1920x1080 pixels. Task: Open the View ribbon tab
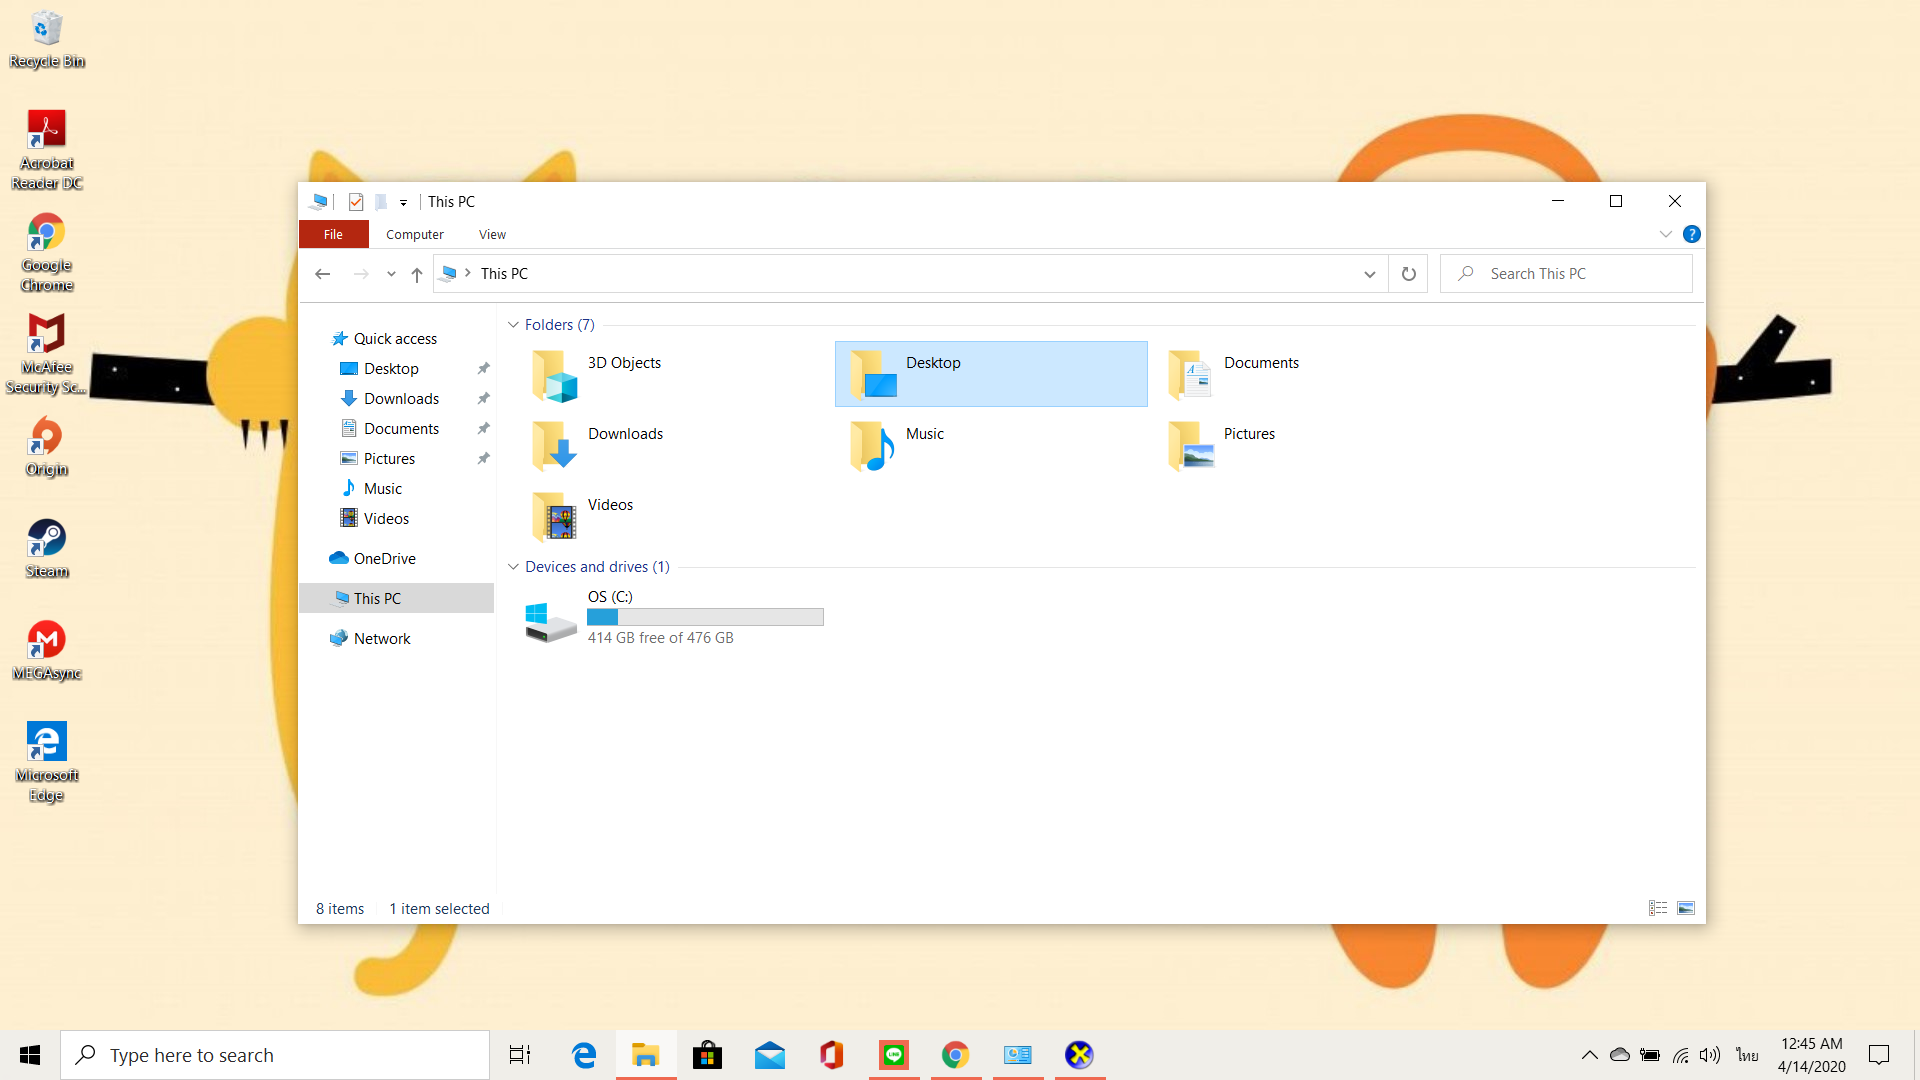[492, 234]
